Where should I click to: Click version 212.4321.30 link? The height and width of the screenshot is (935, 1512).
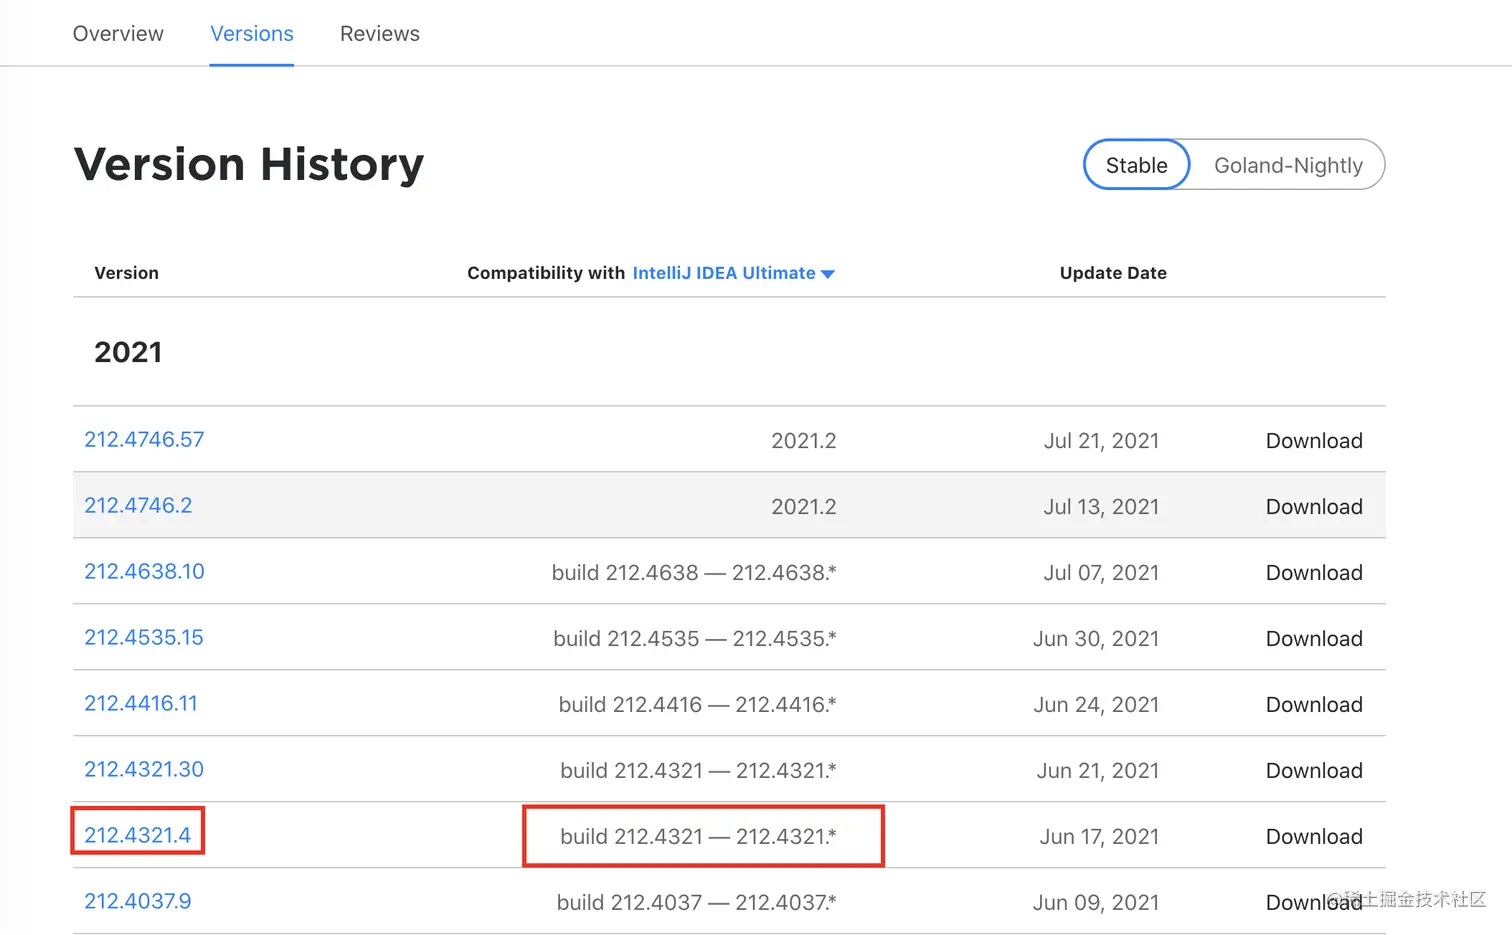tap(144, 769)
